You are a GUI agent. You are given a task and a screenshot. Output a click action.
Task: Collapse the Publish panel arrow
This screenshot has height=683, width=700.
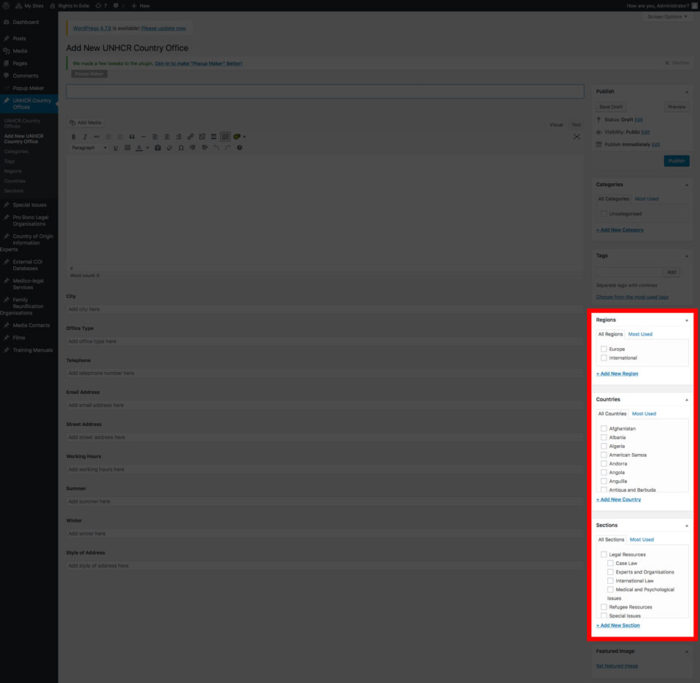click(687, 92)
